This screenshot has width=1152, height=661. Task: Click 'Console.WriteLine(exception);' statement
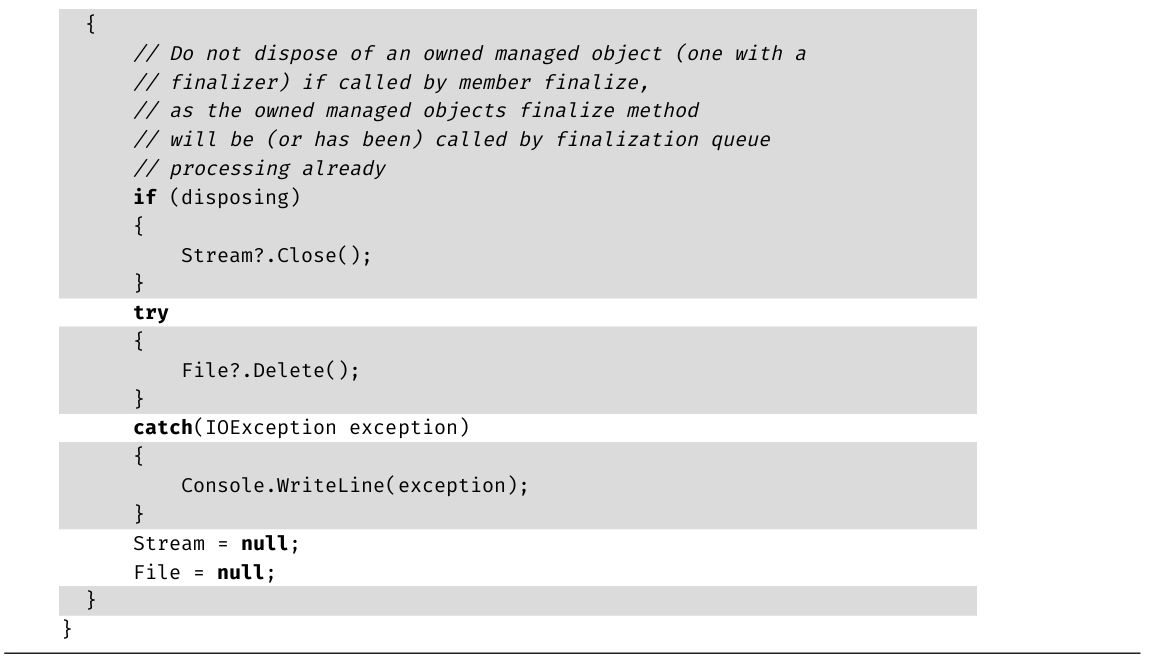354,486
